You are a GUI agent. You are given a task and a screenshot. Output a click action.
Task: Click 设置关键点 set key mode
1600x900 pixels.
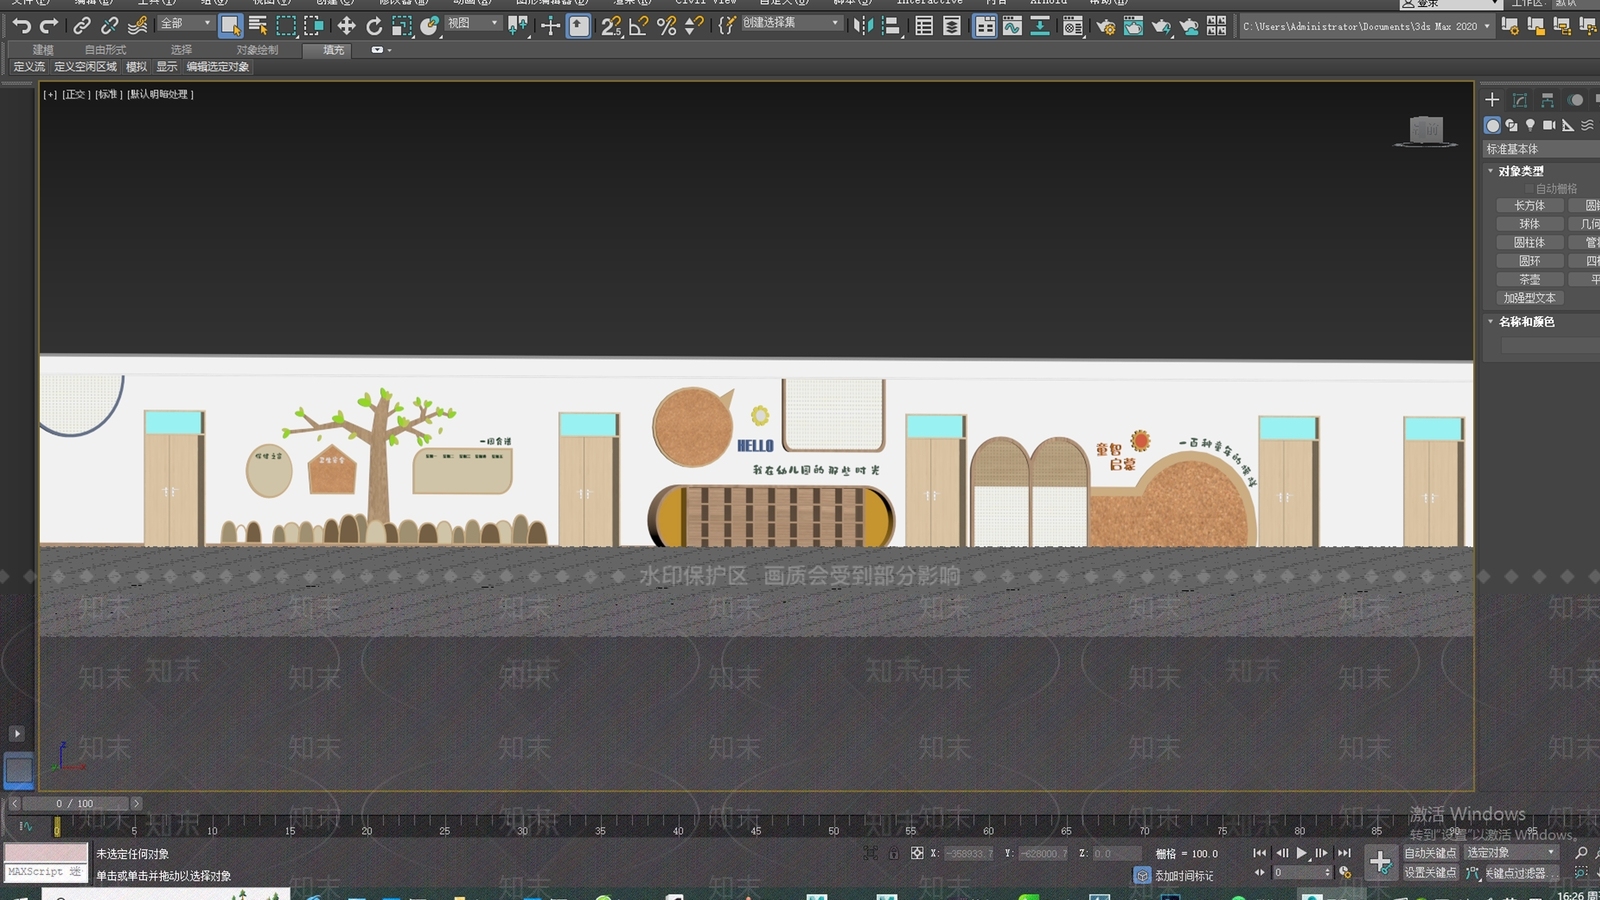point(1430,873)
